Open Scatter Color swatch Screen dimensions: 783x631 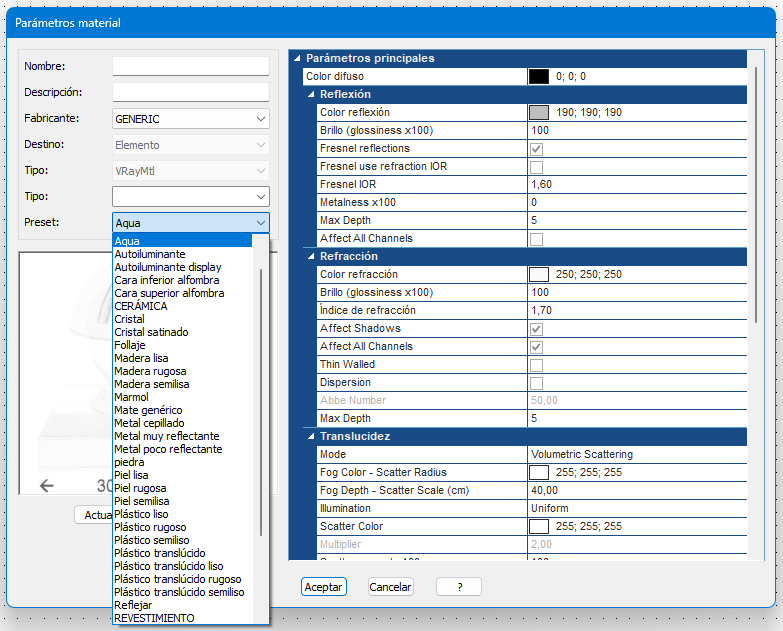click(x=539, y=526)
